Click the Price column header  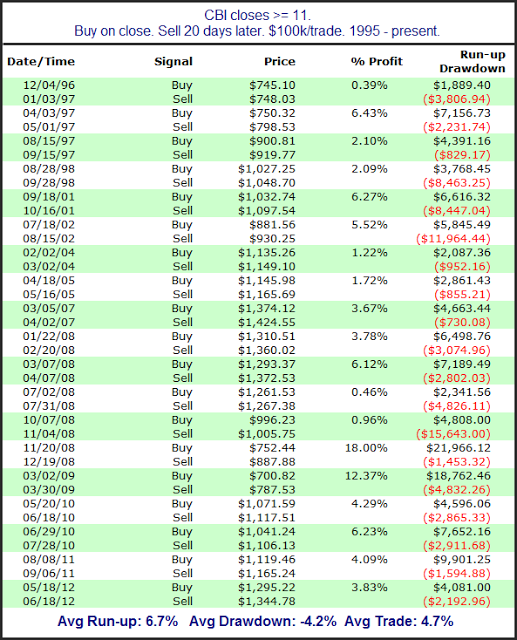pyautogui.click(x=280, y=62)
